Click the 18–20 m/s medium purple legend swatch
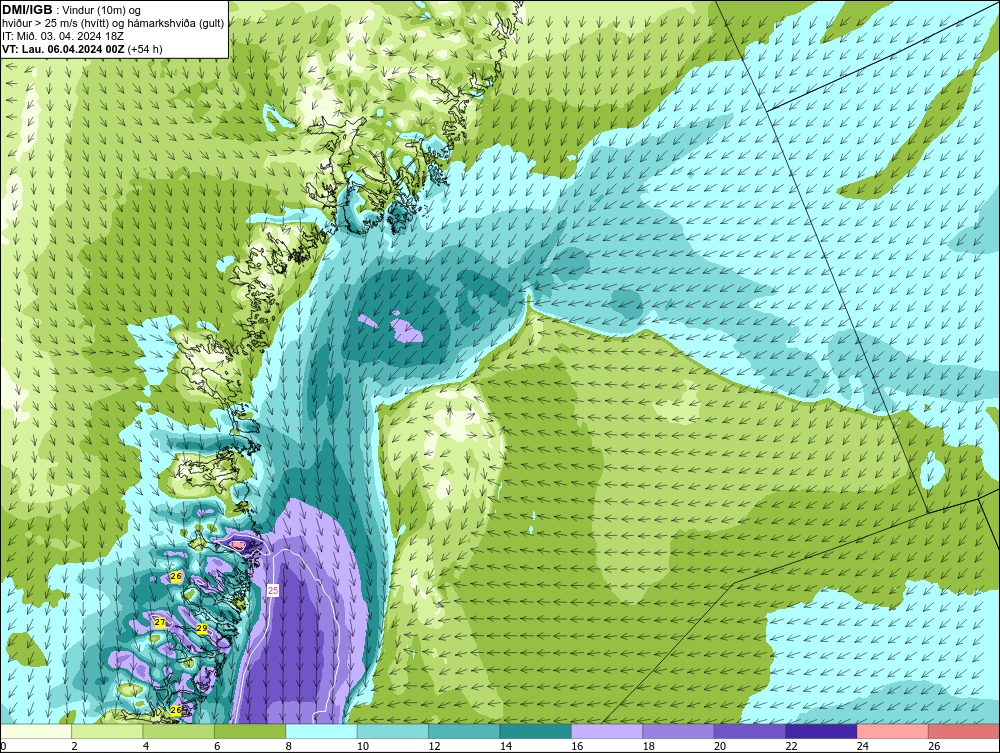The height and width of the screenshot is (753, 1000). coord(679,731)
